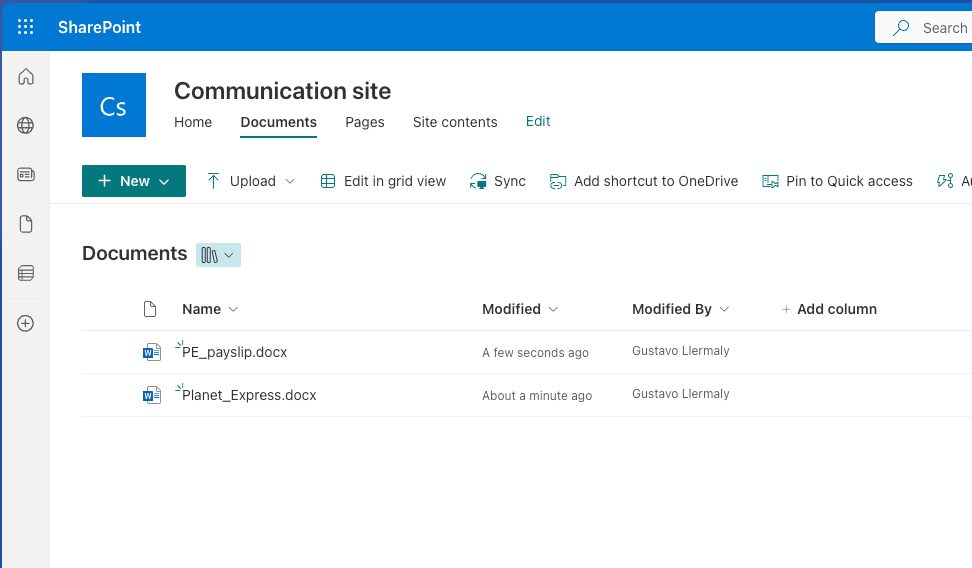Click Word file icon beside PE_payslip.docx
Viewport: 972px width, 568px height.
click(x=151, y=352)
